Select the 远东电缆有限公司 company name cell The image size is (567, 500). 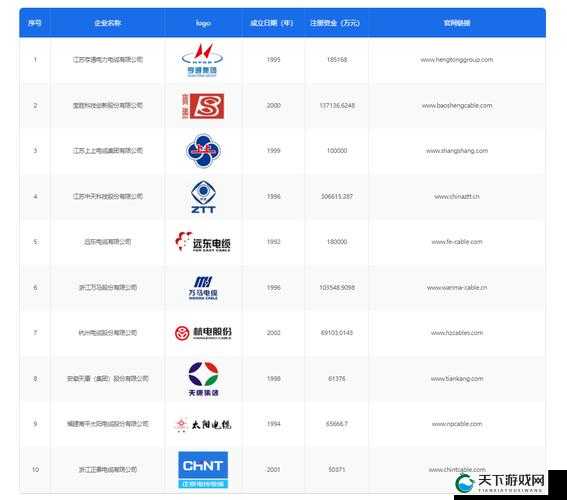coord(108,242)
